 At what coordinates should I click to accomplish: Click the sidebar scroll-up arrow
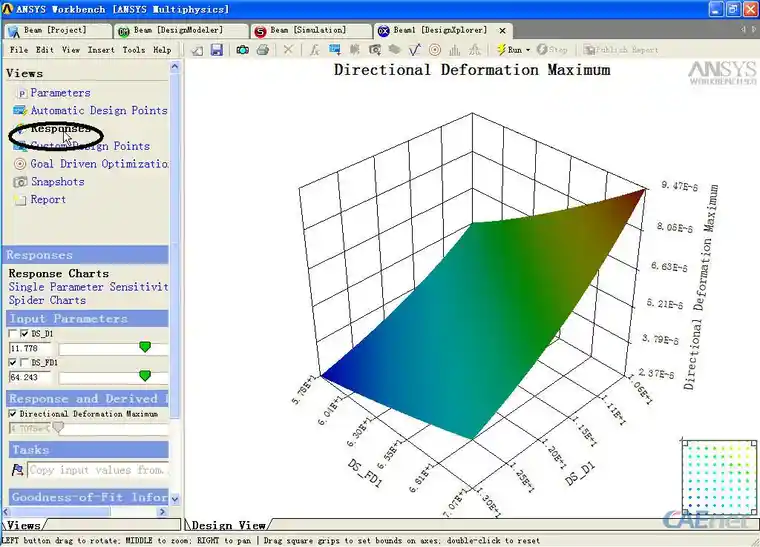(x=174, y=66)
